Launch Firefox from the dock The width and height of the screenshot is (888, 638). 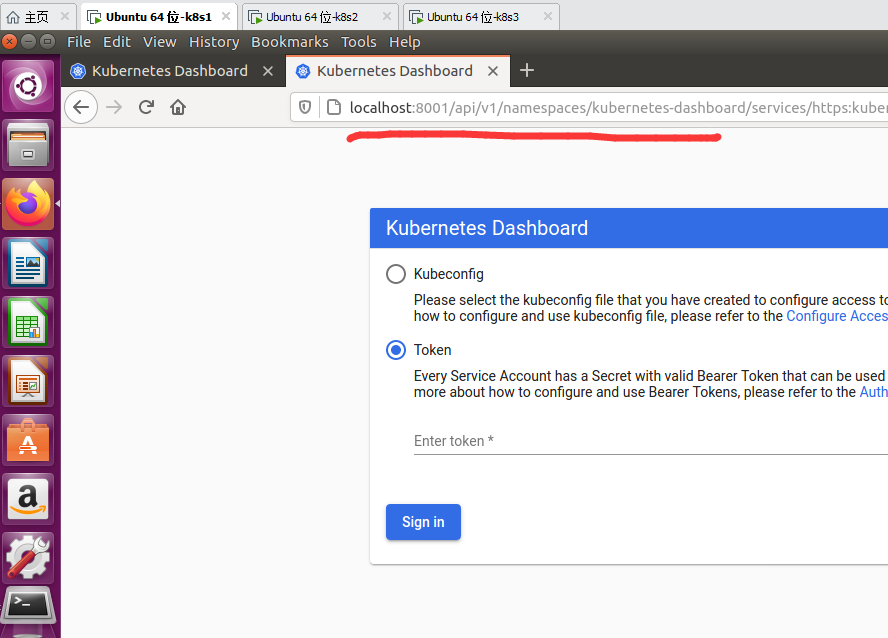point(28,204)
